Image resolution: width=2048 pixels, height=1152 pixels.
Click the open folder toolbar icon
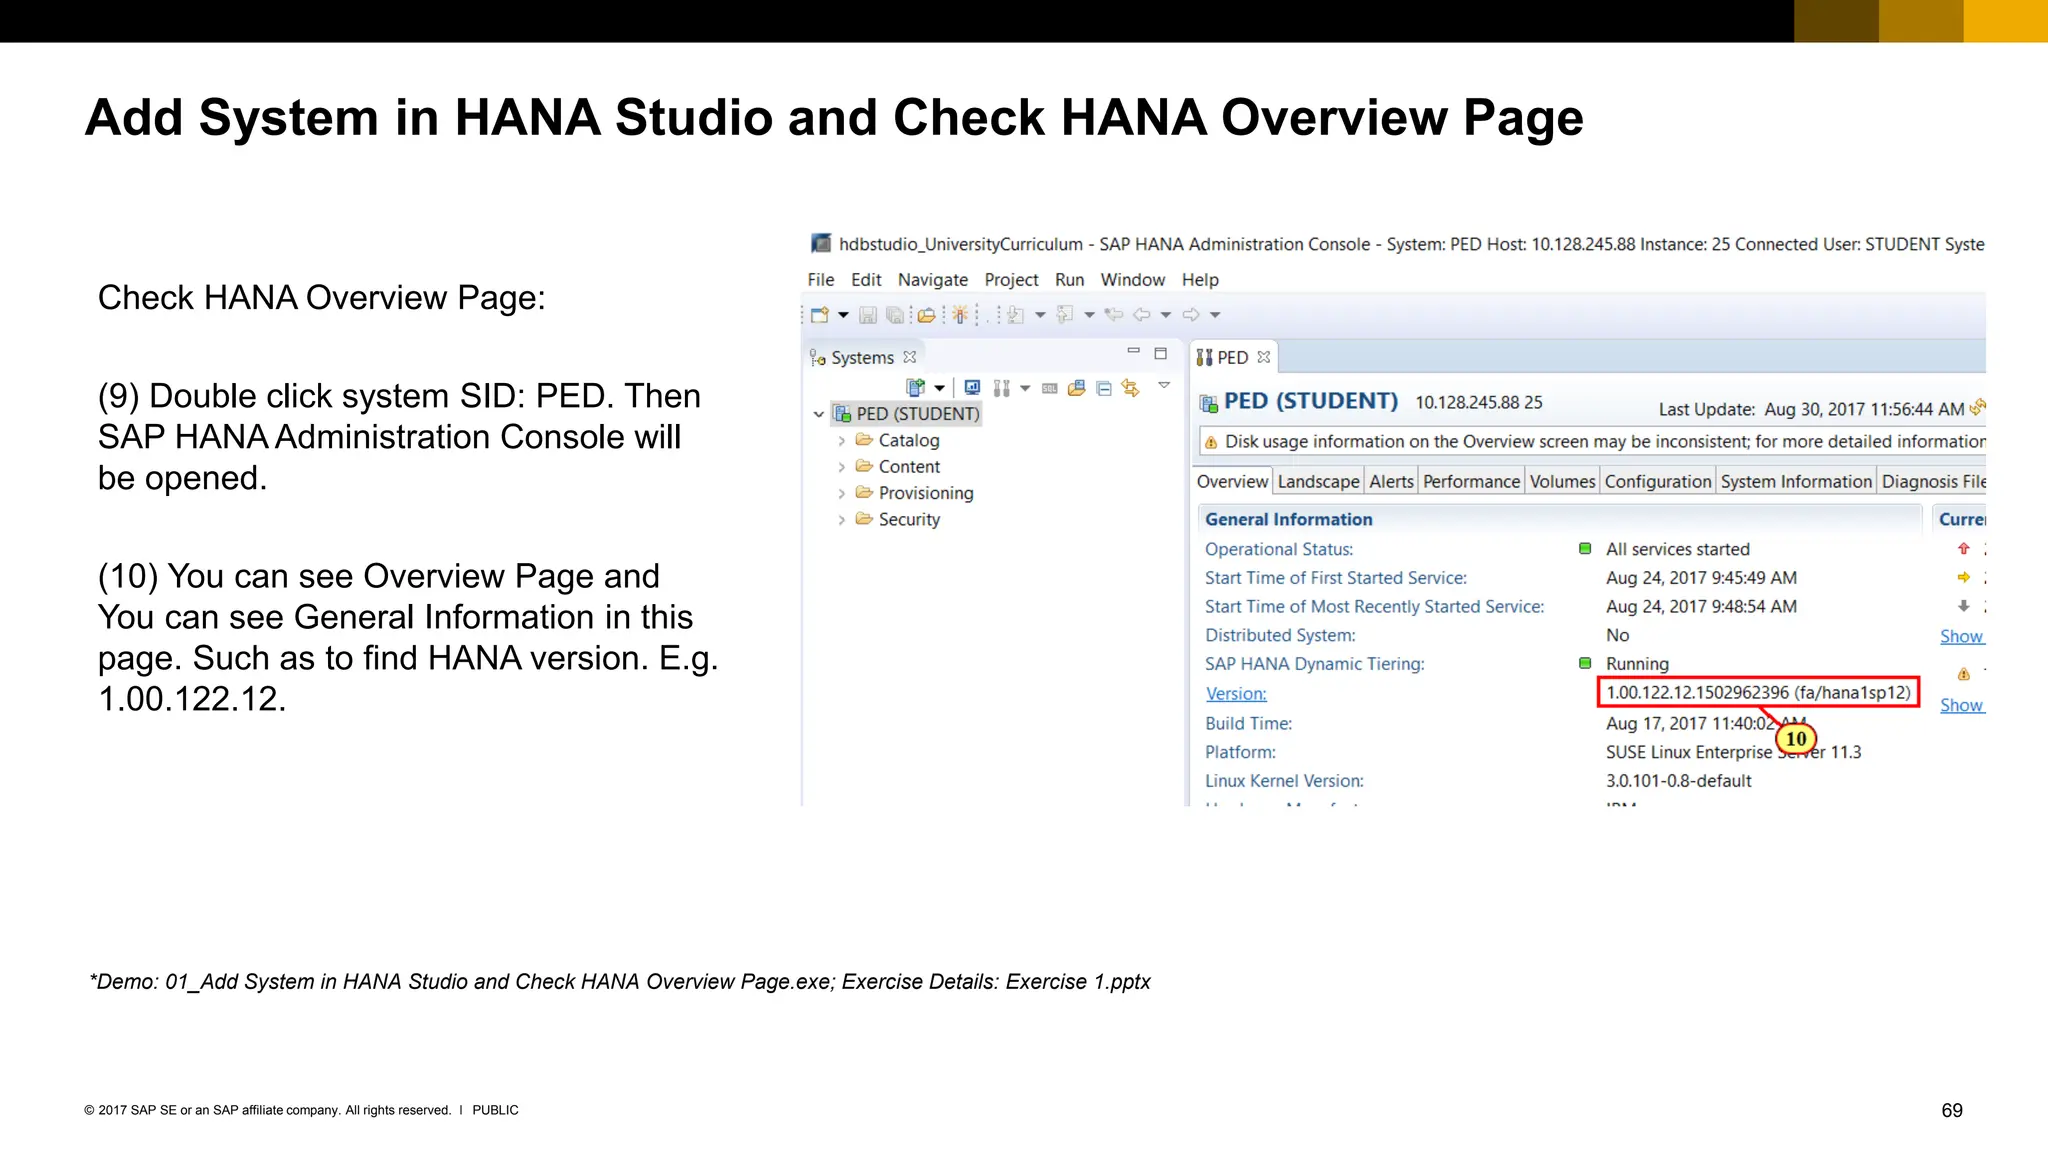(x=926, y=315)
